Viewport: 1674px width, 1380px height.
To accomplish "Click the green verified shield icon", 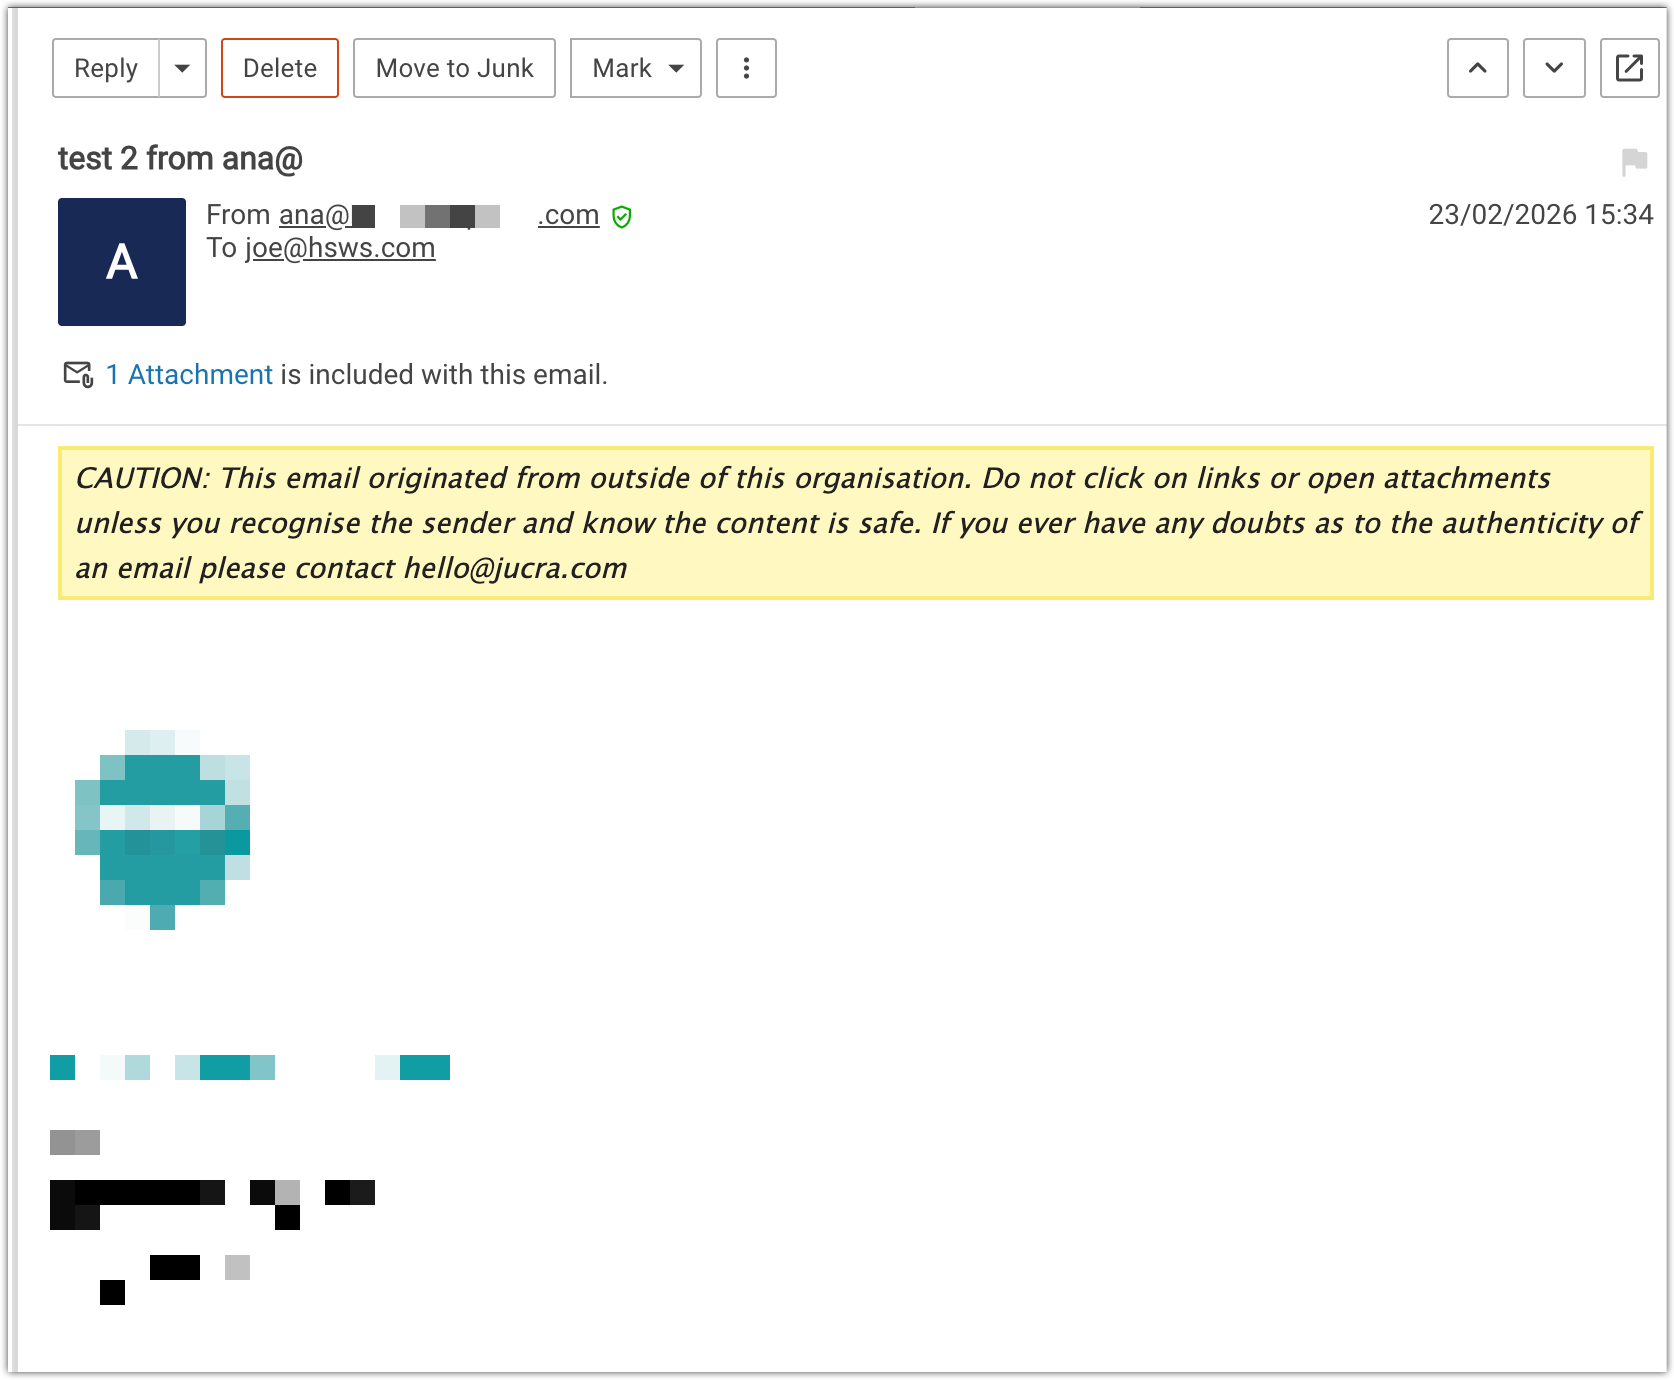I will pos(622,216).
